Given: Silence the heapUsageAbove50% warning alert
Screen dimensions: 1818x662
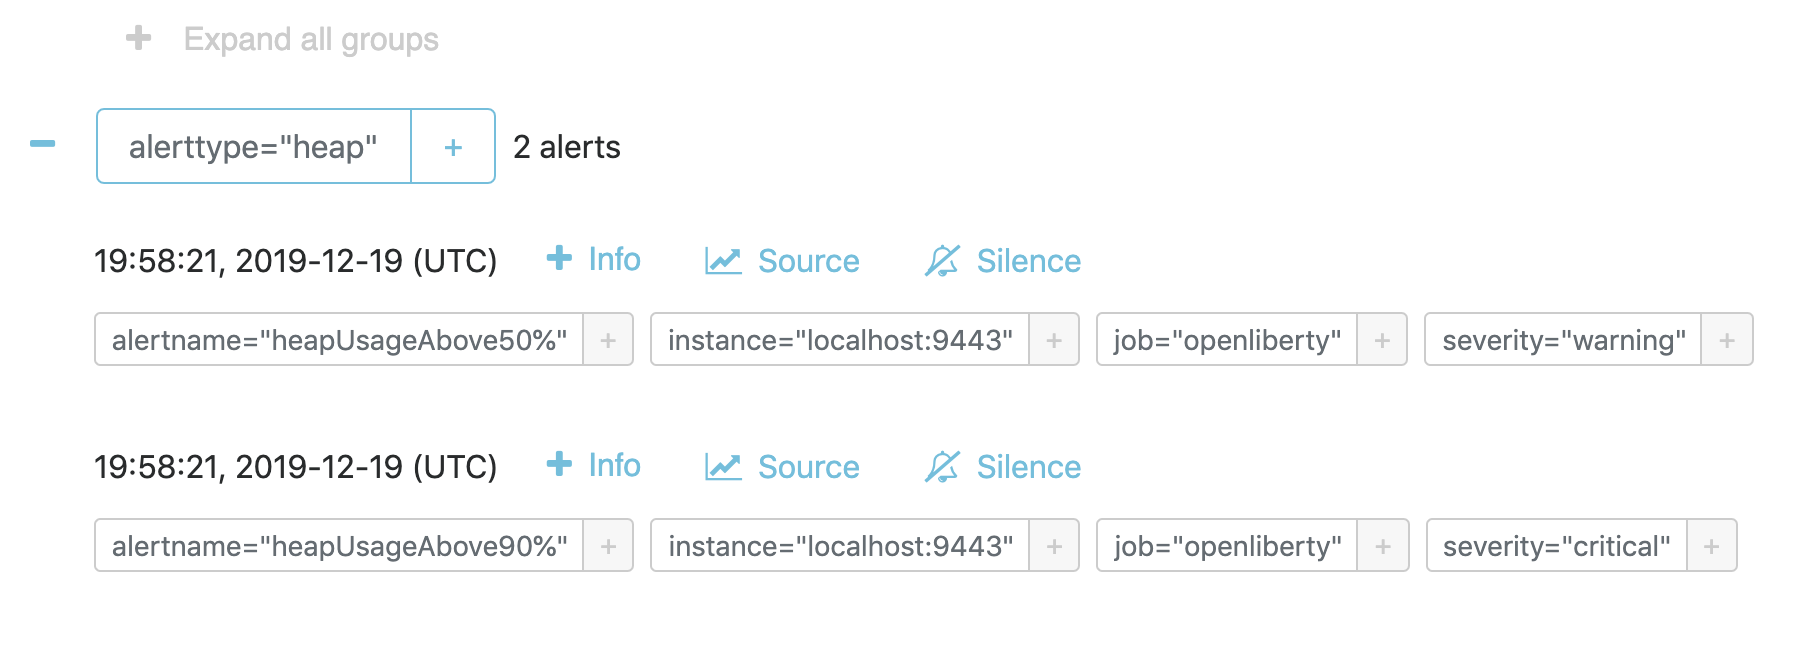Looking at the screenshot, I should (x=1003, y=261).
